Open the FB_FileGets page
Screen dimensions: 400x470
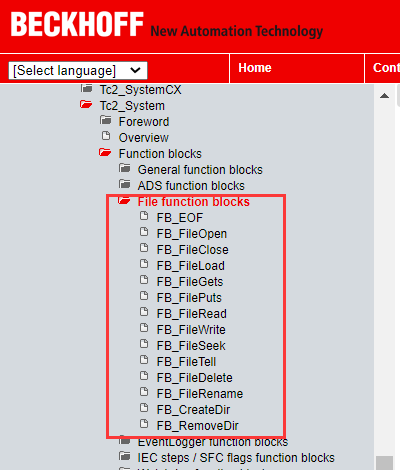click(x=190, y=282)
